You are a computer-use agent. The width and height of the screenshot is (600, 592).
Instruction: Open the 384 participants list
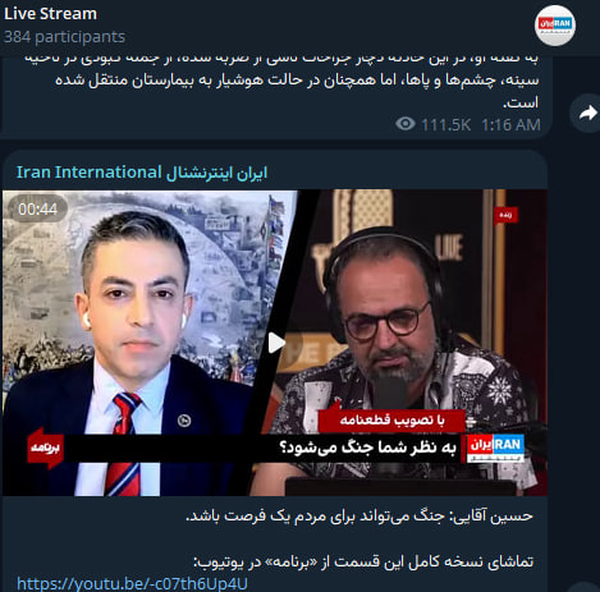tap(64, 37)
